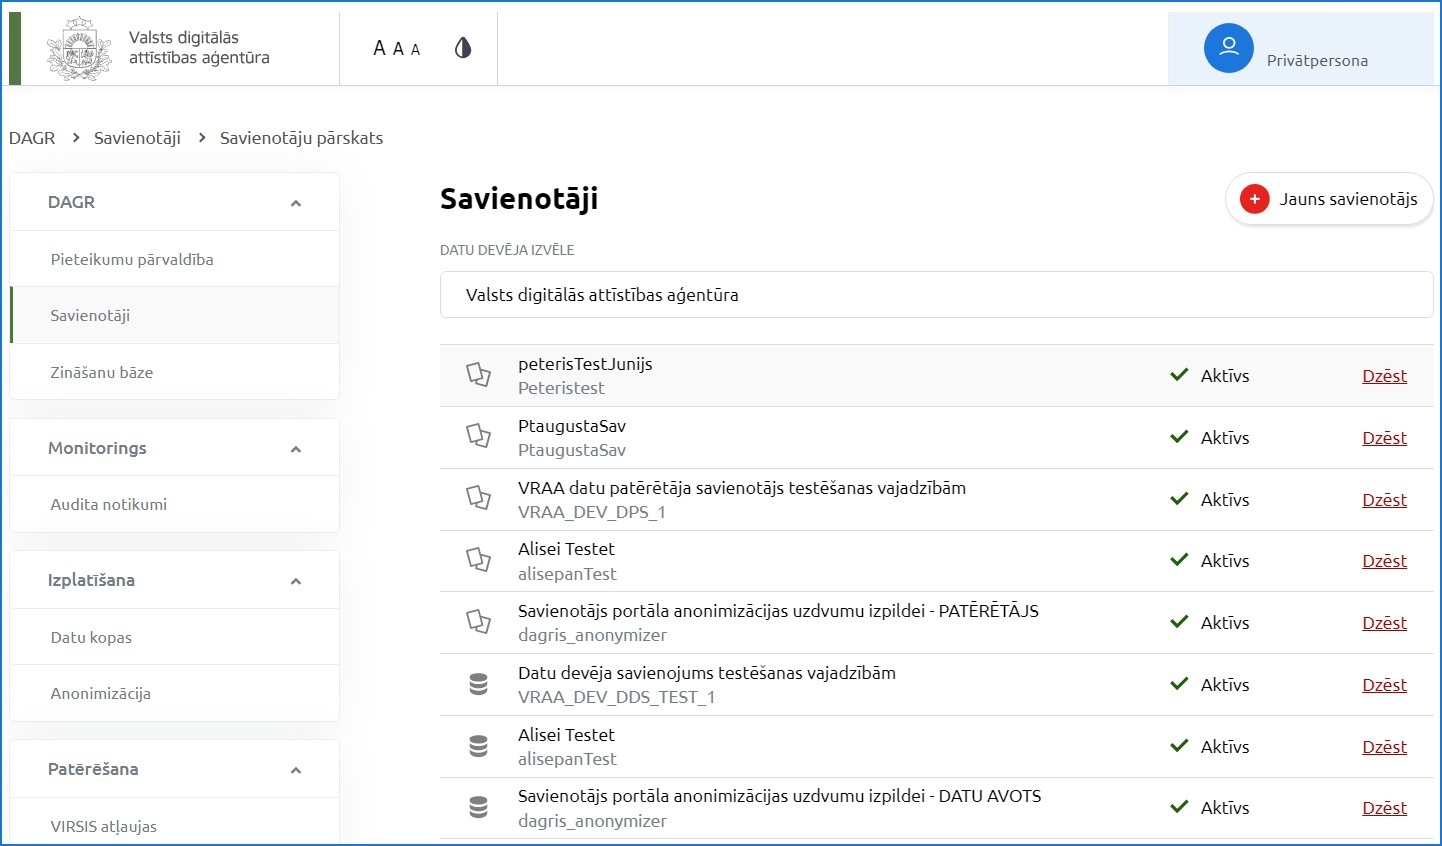Click Dzēst for VRAA_DEV_DPS_1 connector
Viewport: 1442px width, 846px height.
1384,500
